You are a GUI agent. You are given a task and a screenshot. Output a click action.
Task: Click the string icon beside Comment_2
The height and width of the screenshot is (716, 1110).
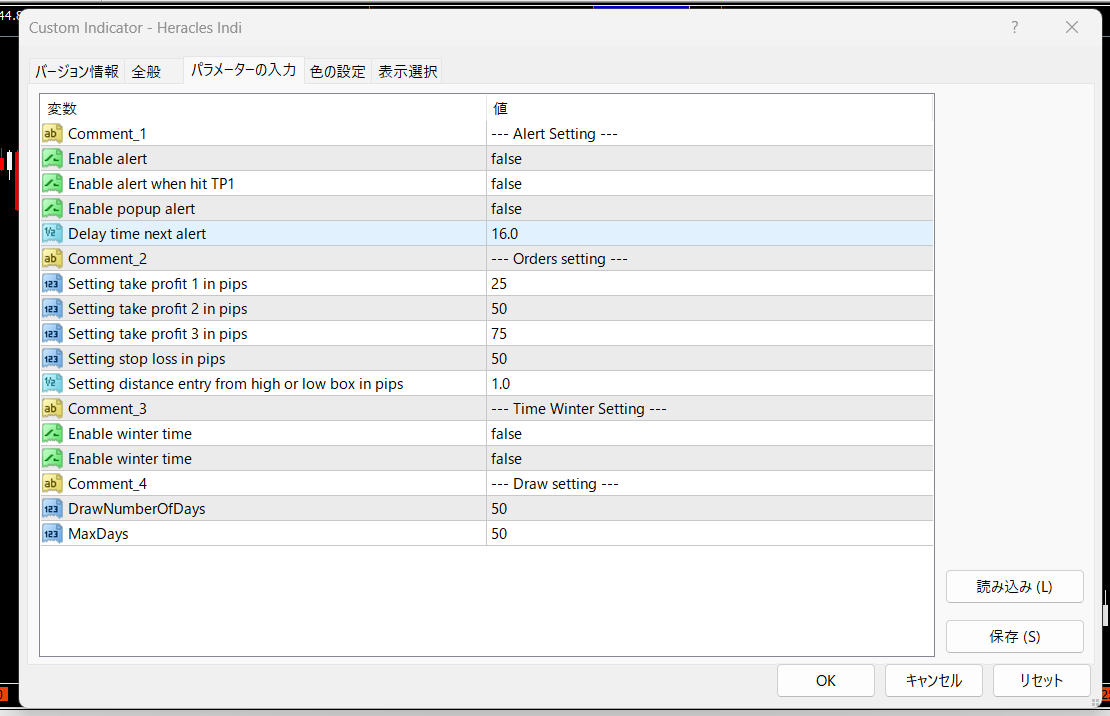52,258
